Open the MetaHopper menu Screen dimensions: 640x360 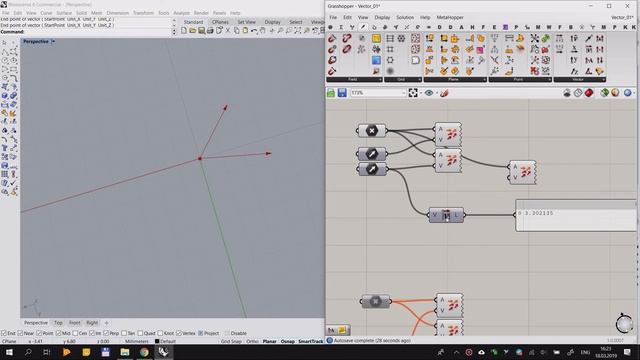pyautogui.click(x=450, y=18)
